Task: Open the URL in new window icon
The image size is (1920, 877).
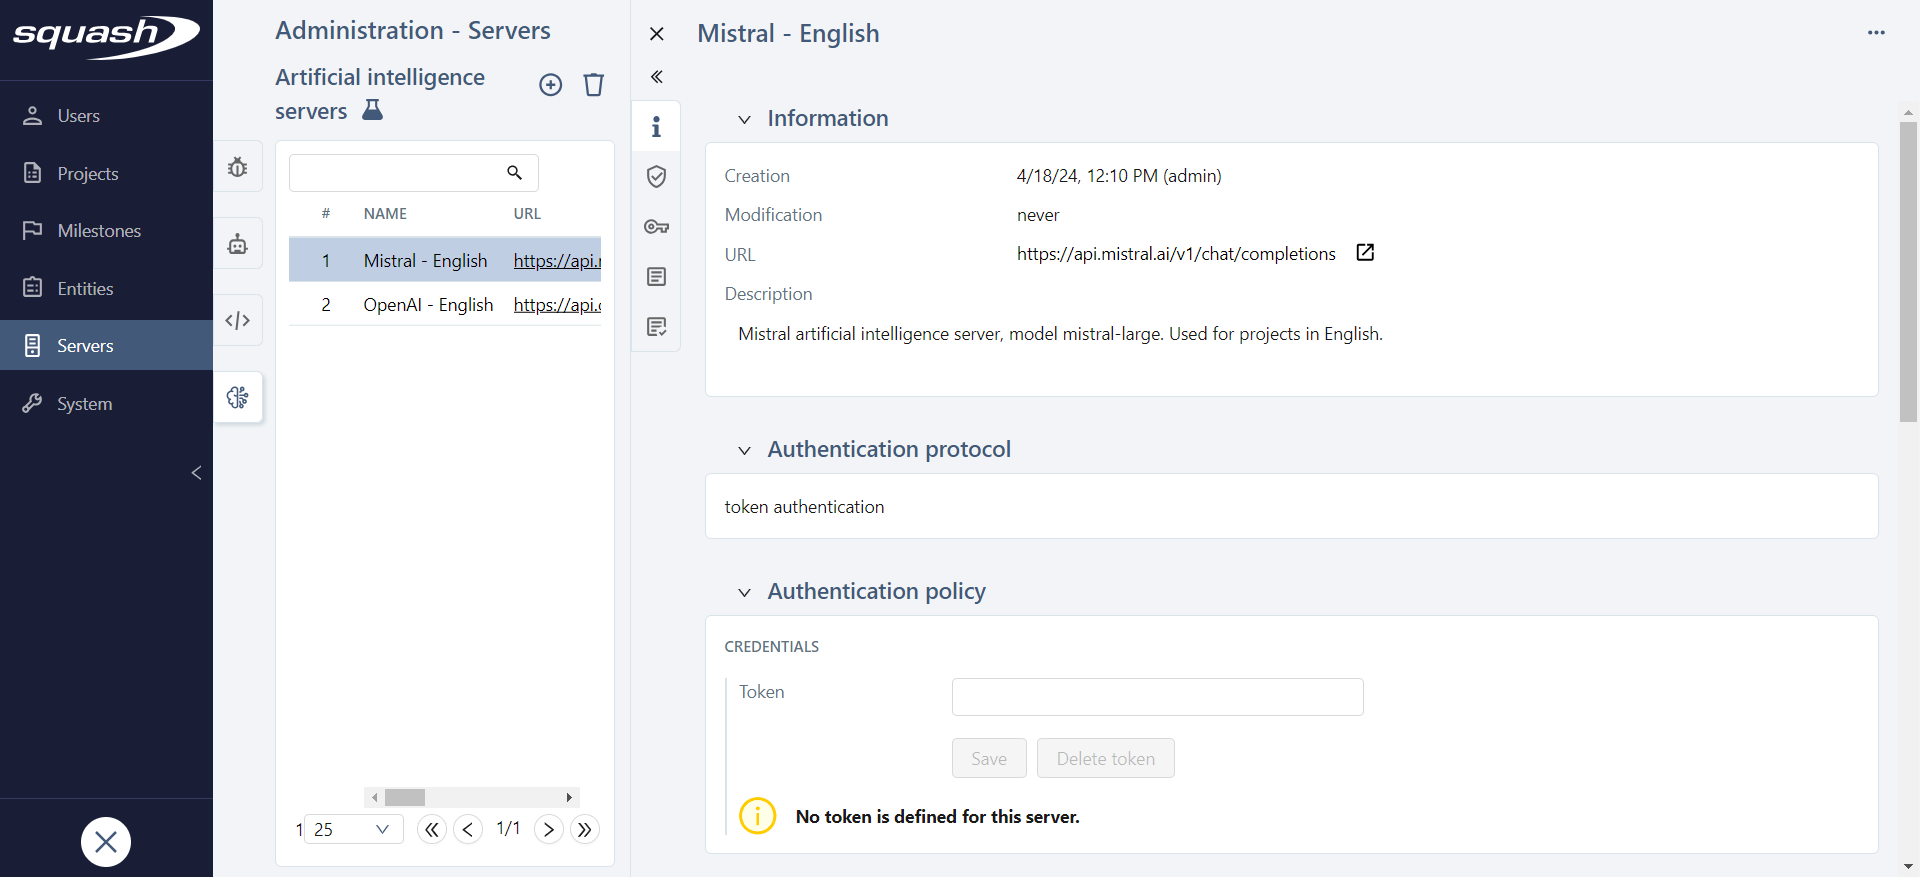Action: point(1365,253)
